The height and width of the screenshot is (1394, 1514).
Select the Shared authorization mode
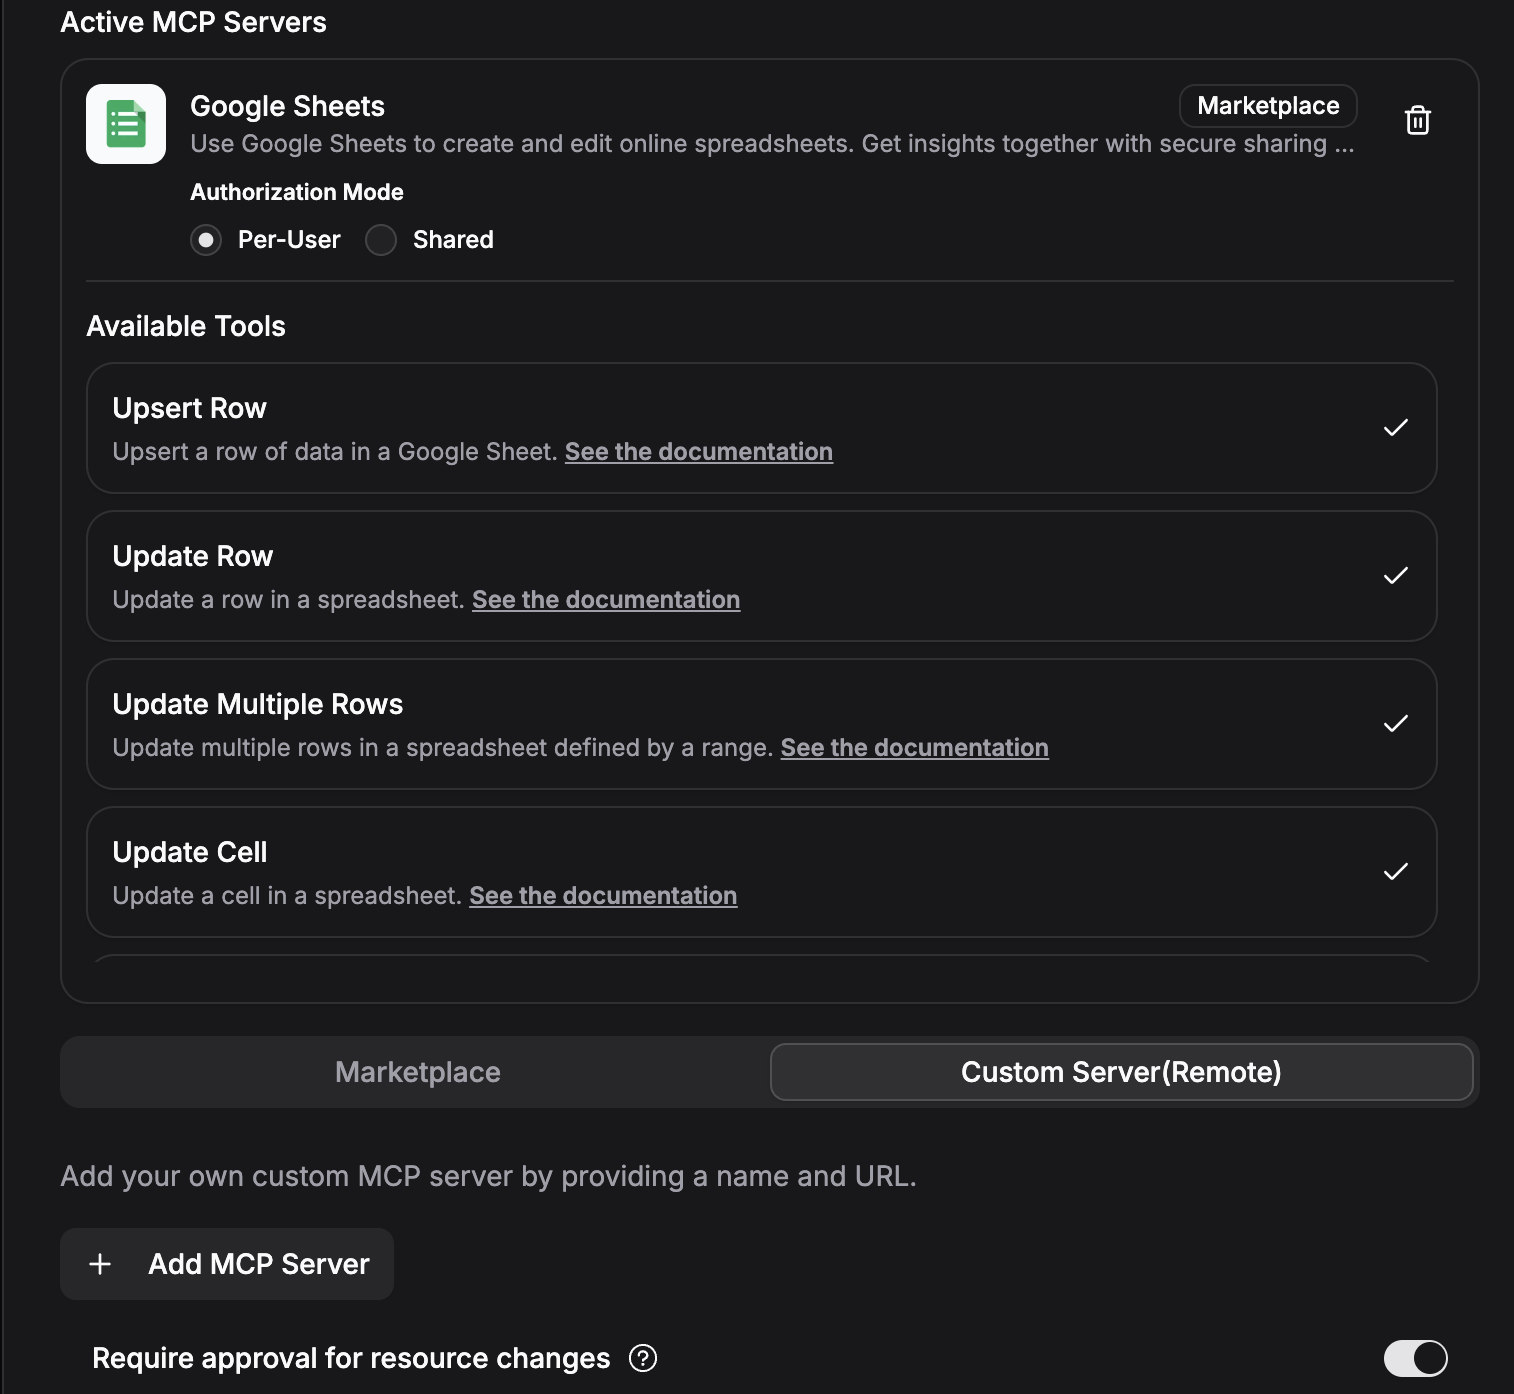(x=381, y=240)
